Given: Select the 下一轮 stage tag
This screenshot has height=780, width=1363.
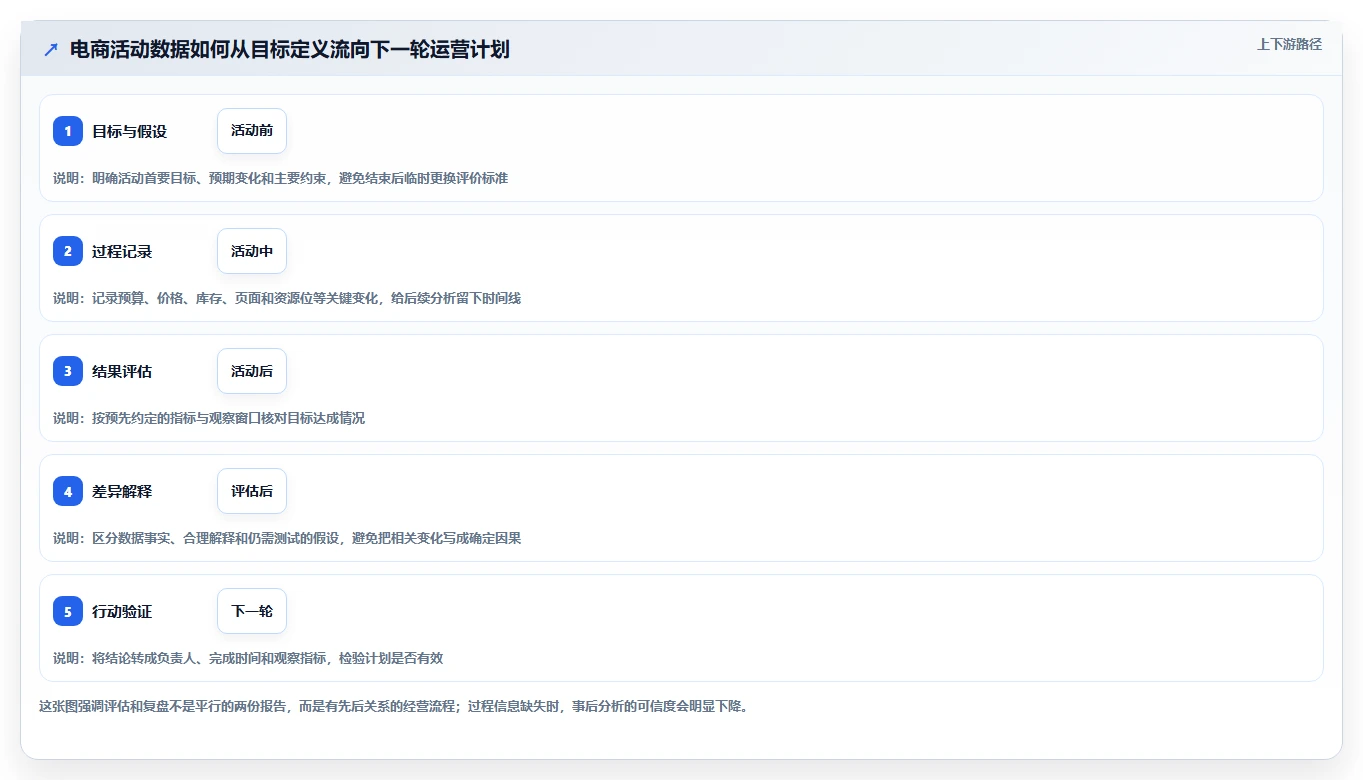Looking at the screenshot, I should tap(252, 611).
